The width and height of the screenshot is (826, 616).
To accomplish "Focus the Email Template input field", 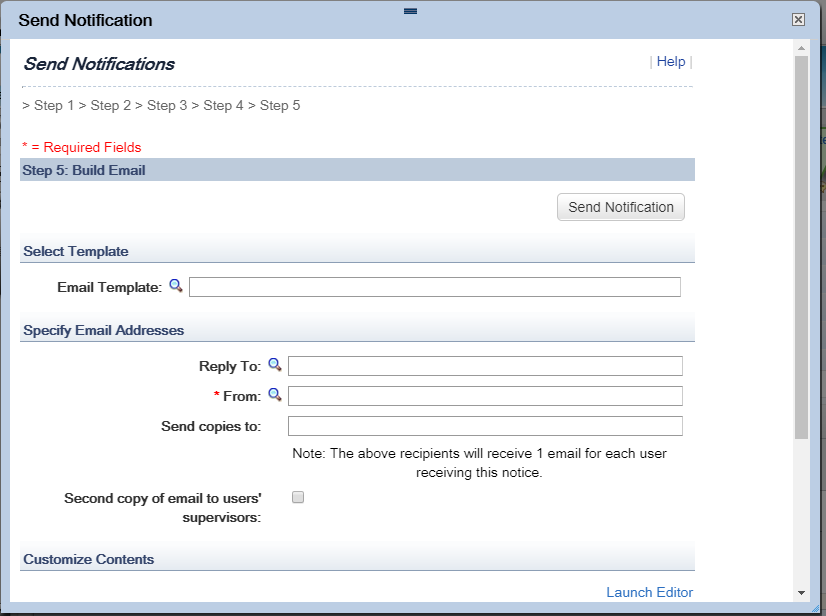I will (435, 287).
